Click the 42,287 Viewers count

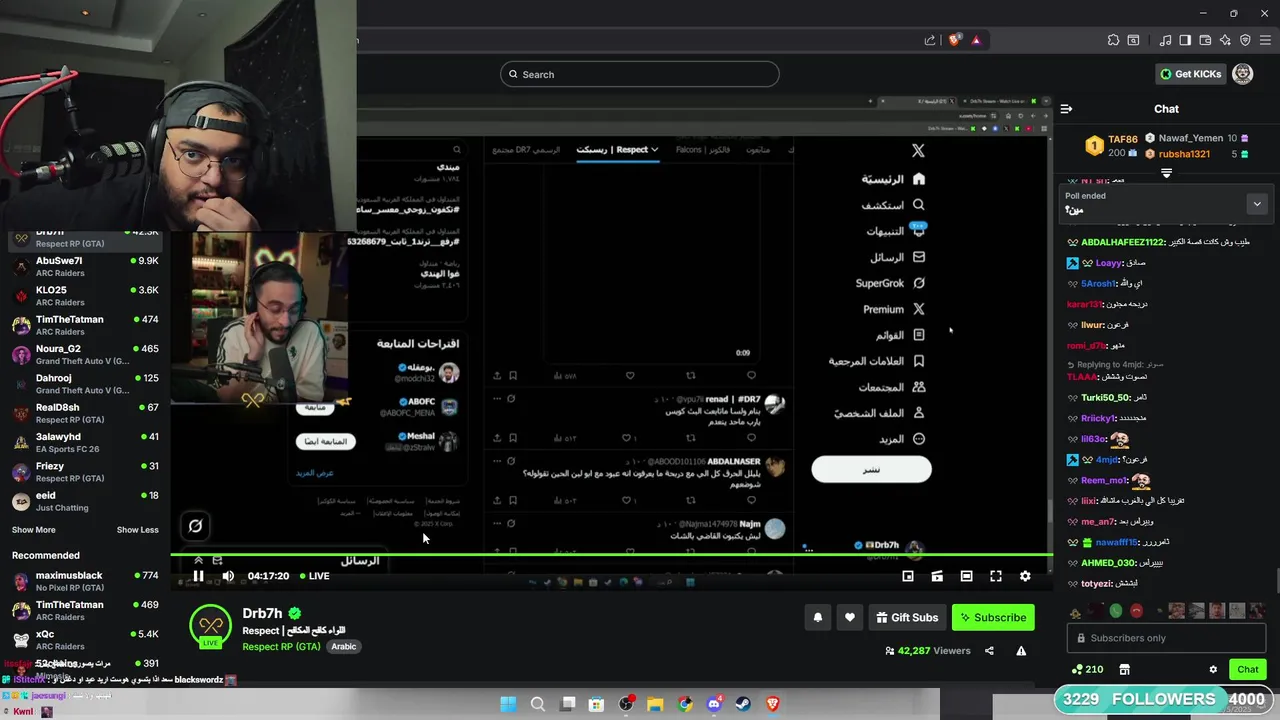coord(928,651)
